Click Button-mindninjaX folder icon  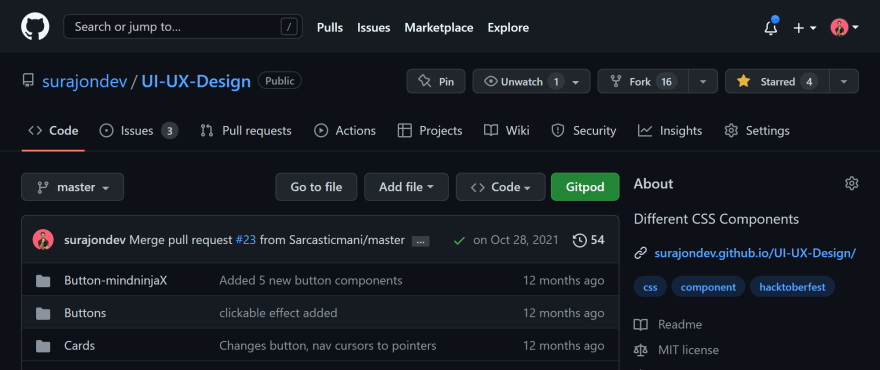pos(43,281)
